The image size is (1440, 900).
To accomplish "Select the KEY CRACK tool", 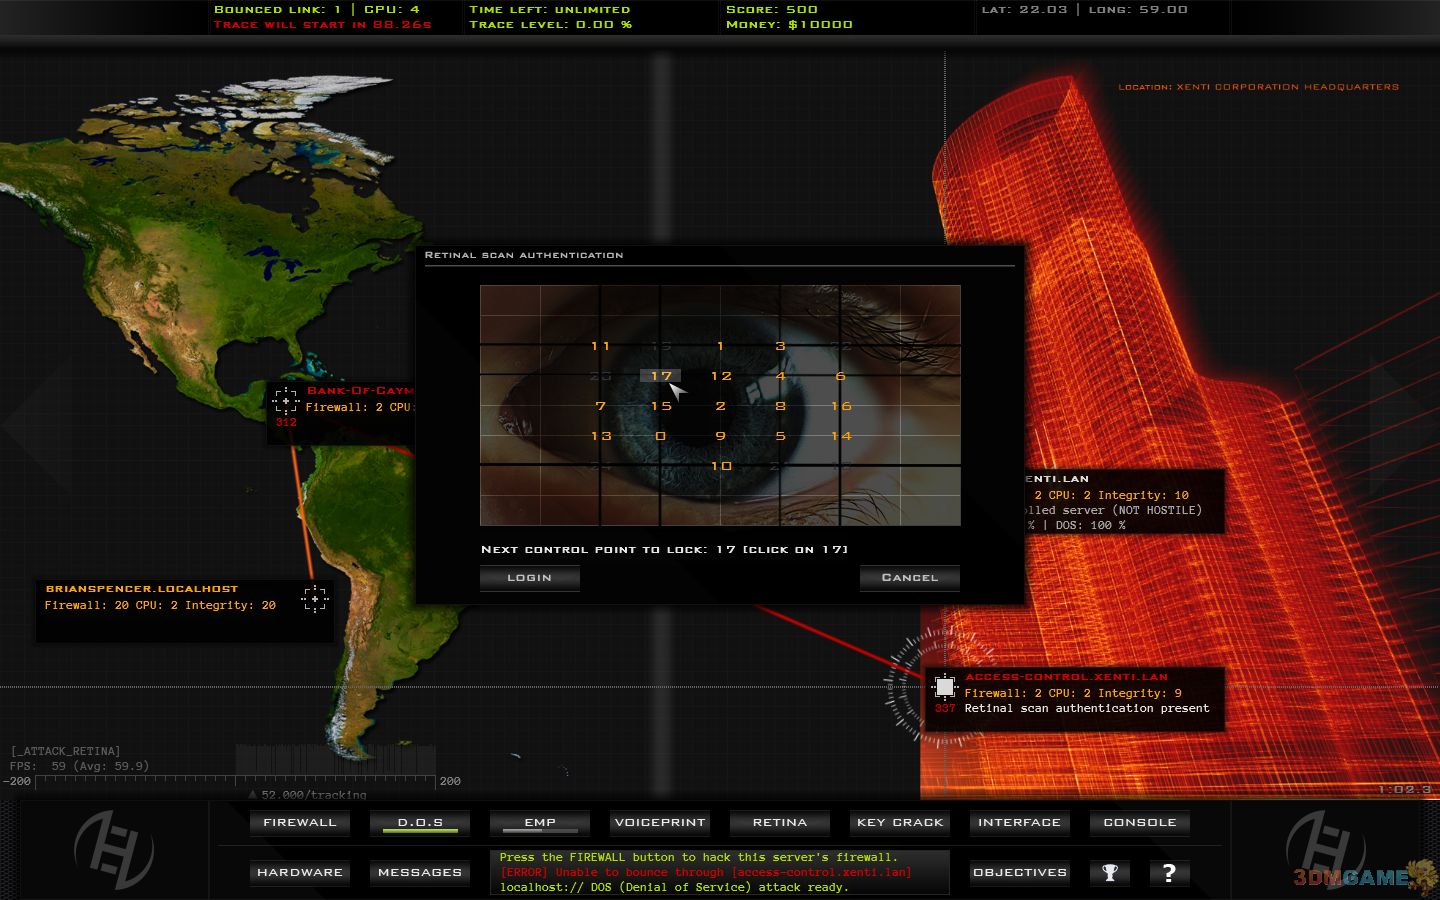I will pos(900,822).
